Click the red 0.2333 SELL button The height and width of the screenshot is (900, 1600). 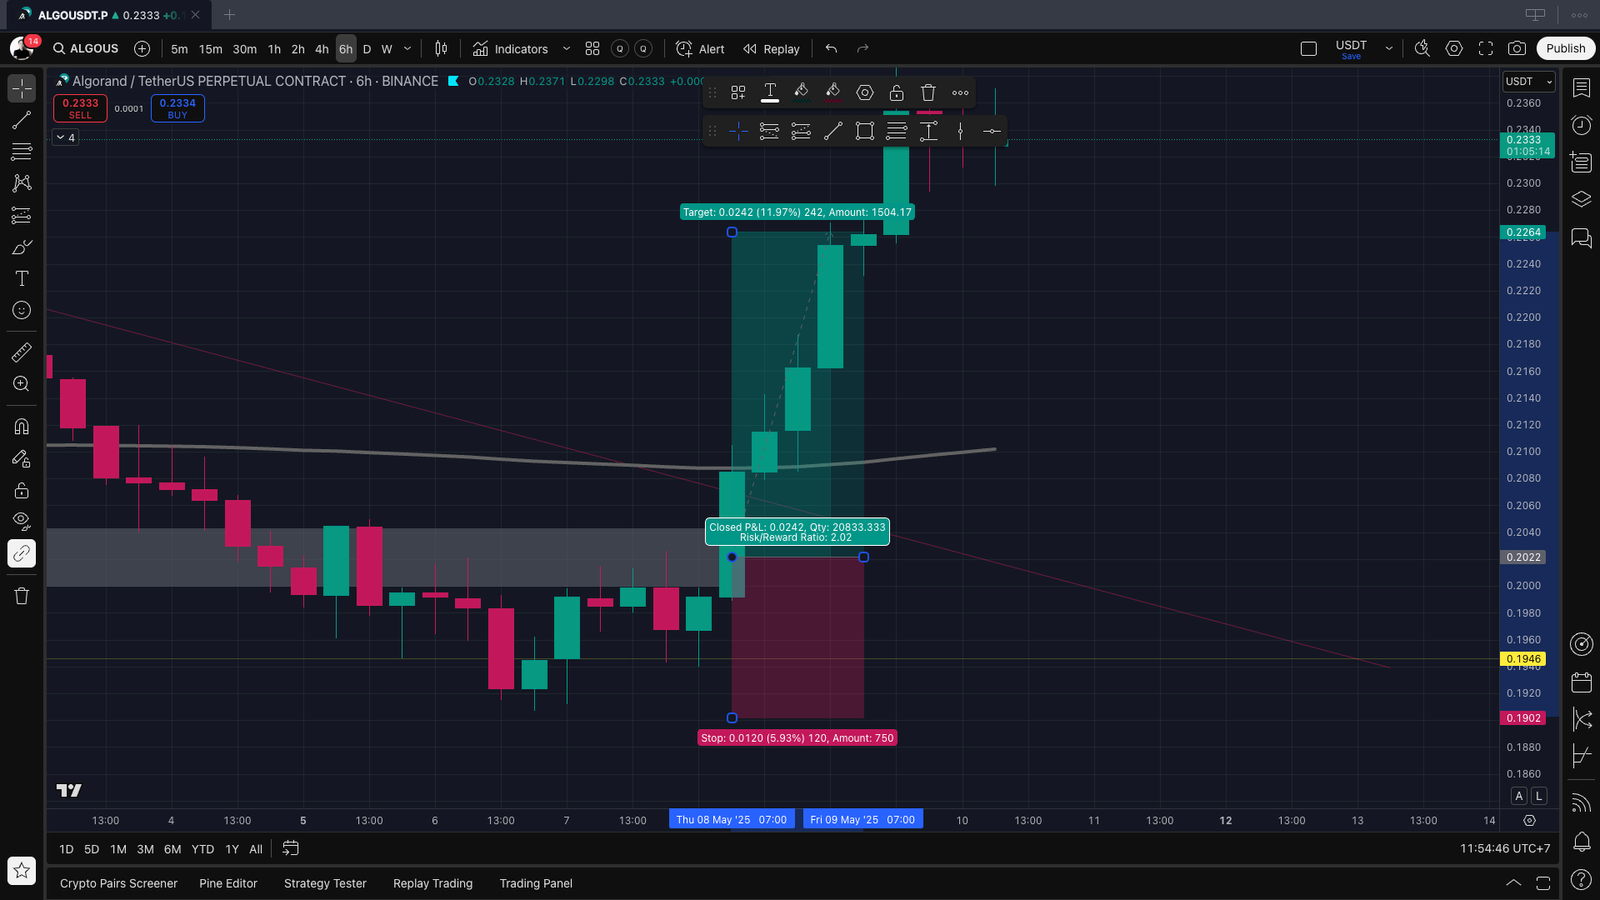[x=80, y=108]
